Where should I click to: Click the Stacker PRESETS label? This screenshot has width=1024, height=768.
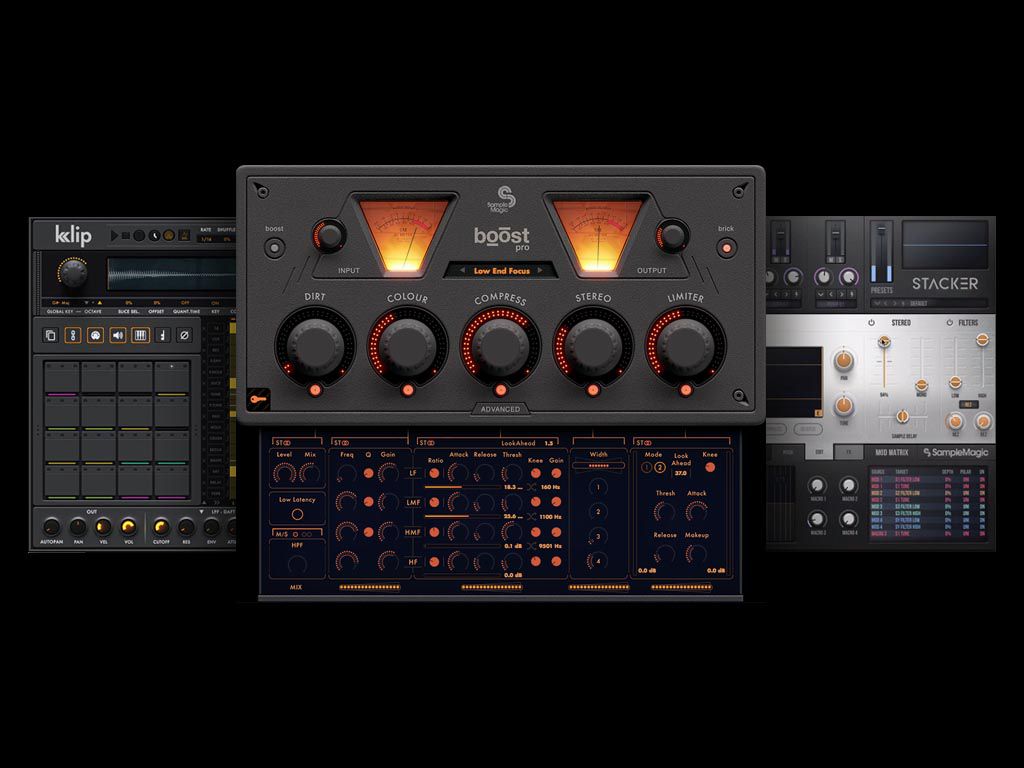coord(882,290)
